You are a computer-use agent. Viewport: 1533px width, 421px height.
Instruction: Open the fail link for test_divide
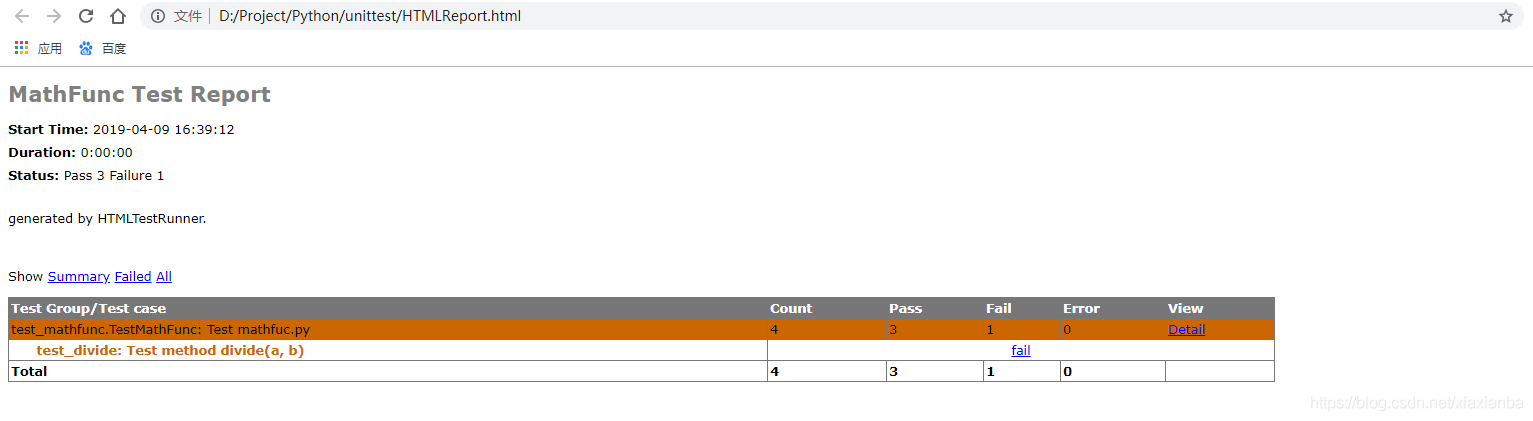click(1021, 350)
